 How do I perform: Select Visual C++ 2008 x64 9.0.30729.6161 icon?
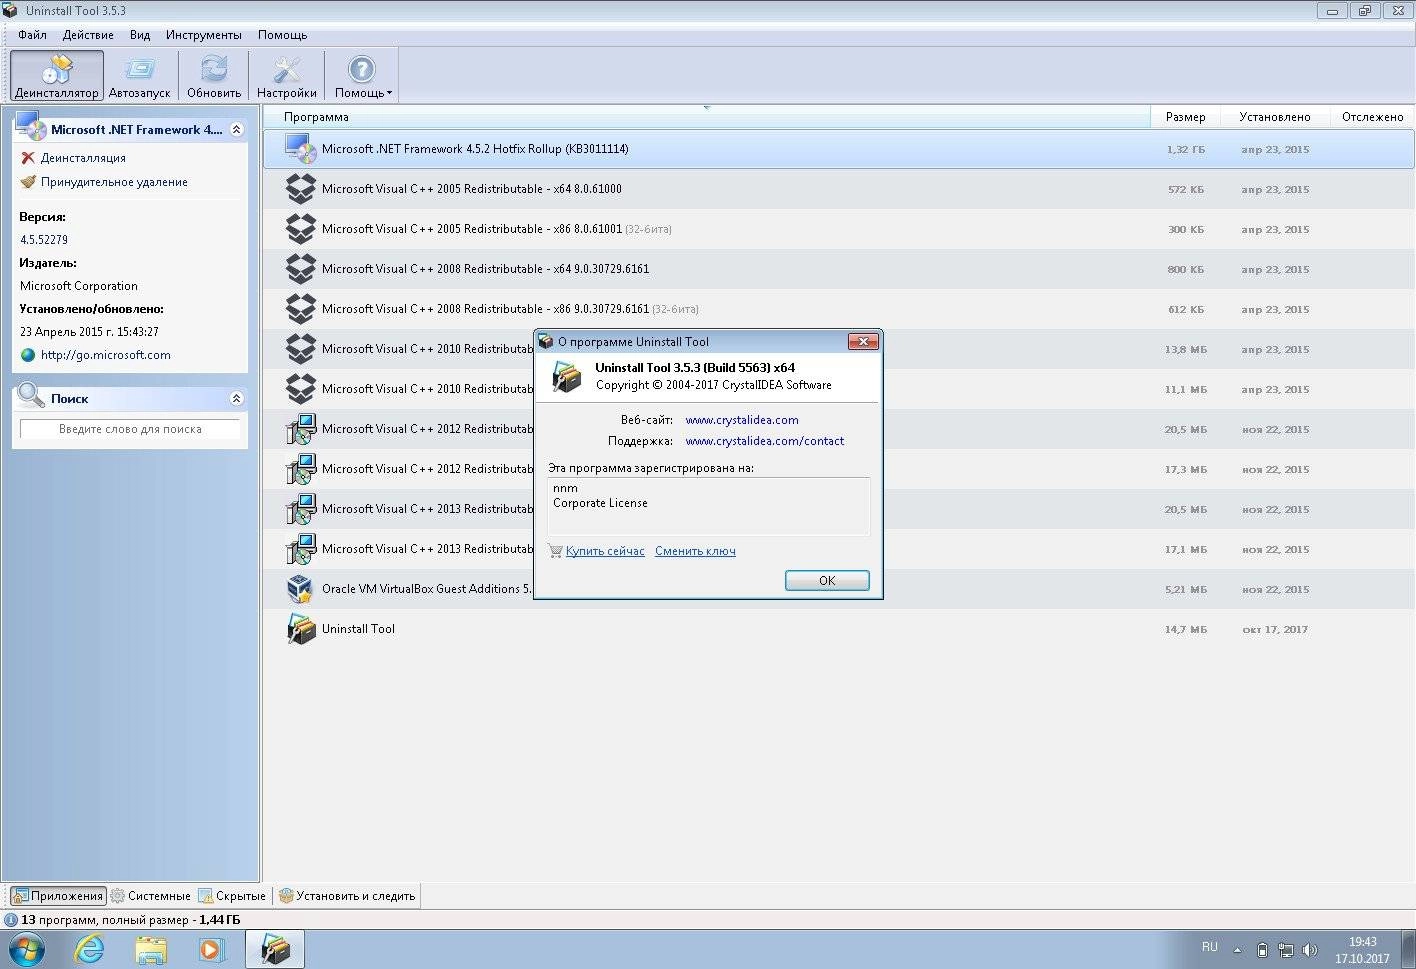point(301,269)
